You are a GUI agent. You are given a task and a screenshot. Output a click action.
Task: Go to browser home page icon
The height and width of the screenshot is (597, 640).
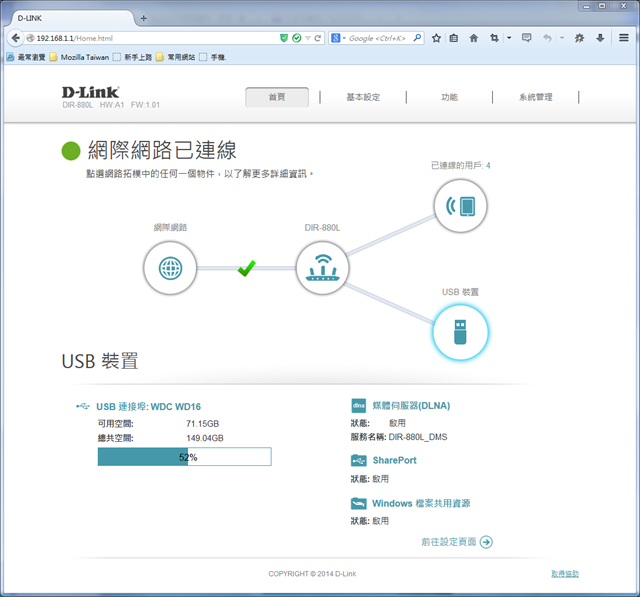473,38
